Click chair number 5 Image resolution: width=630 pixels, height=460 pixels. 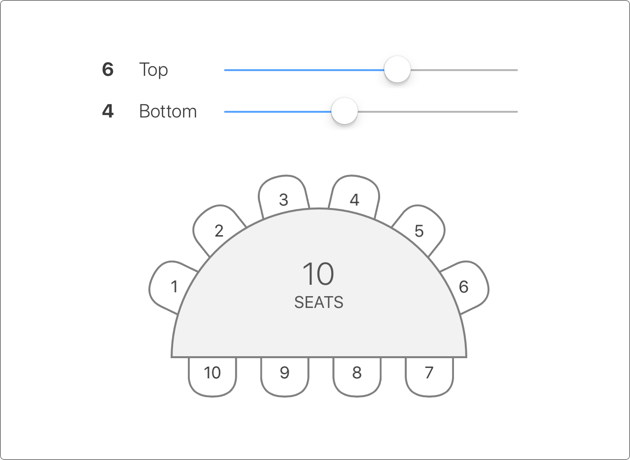pyautogui.click(x=419, y=230)
